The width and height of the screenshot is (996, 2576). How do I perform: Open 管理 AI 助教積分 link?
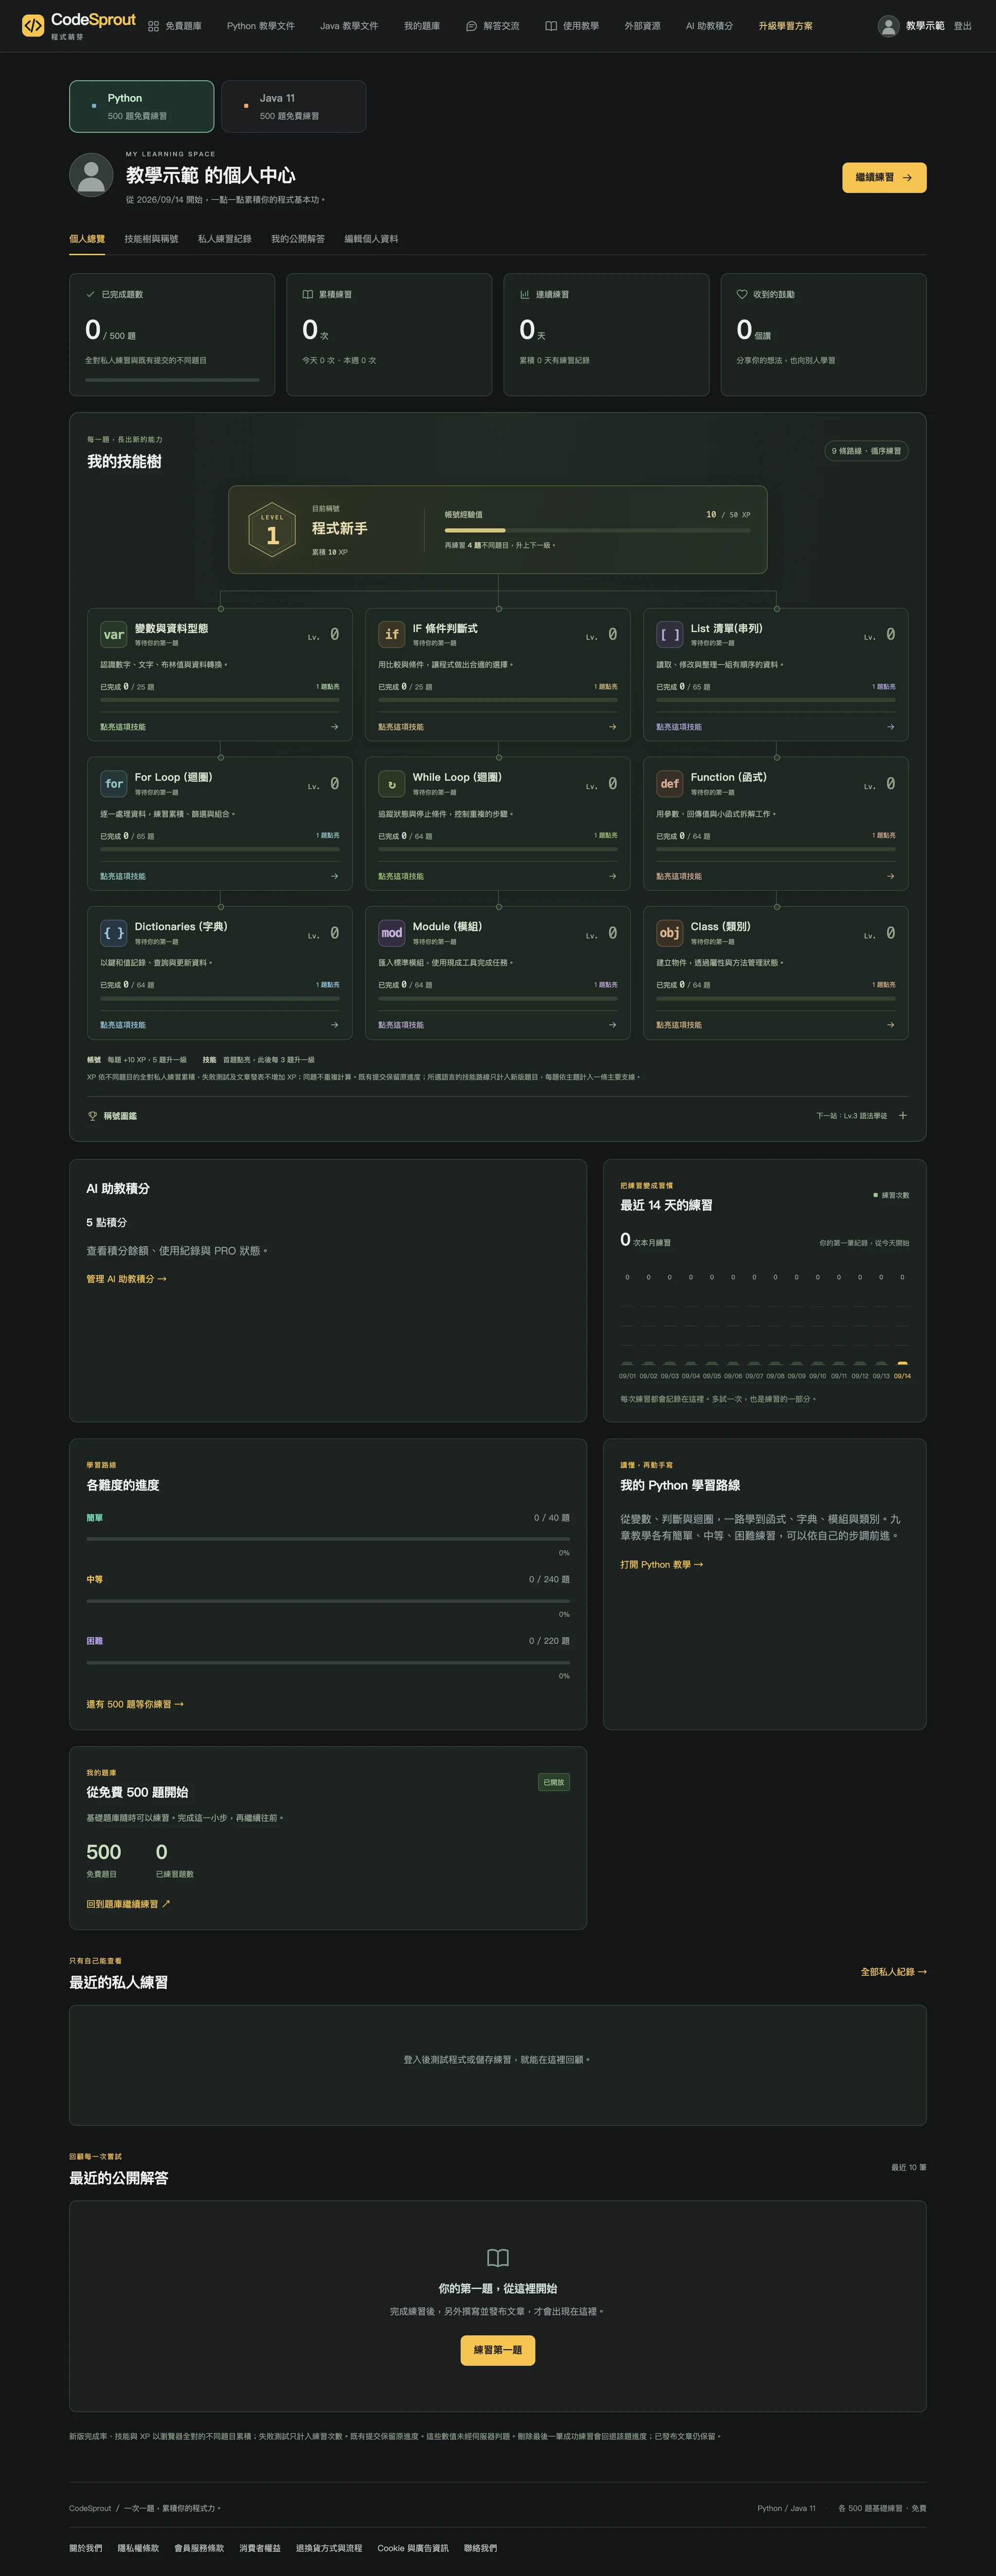tap(126, 1279)
